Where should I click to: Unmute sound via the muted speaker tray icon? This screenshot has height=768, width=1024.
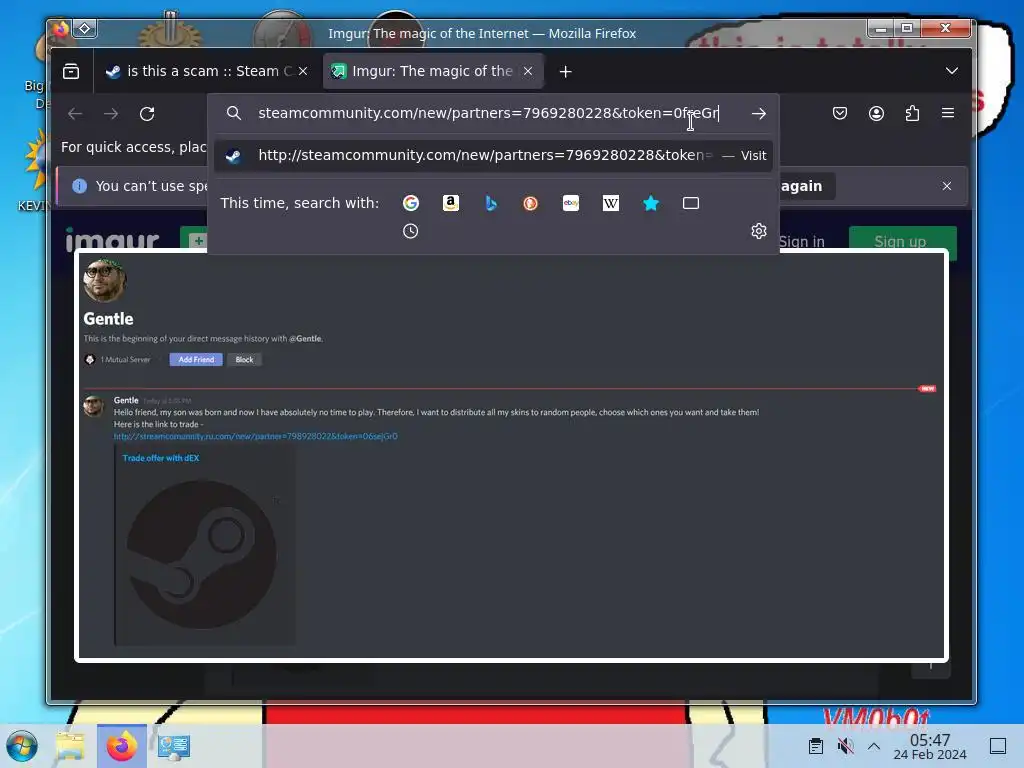click(x=846, y=746)
